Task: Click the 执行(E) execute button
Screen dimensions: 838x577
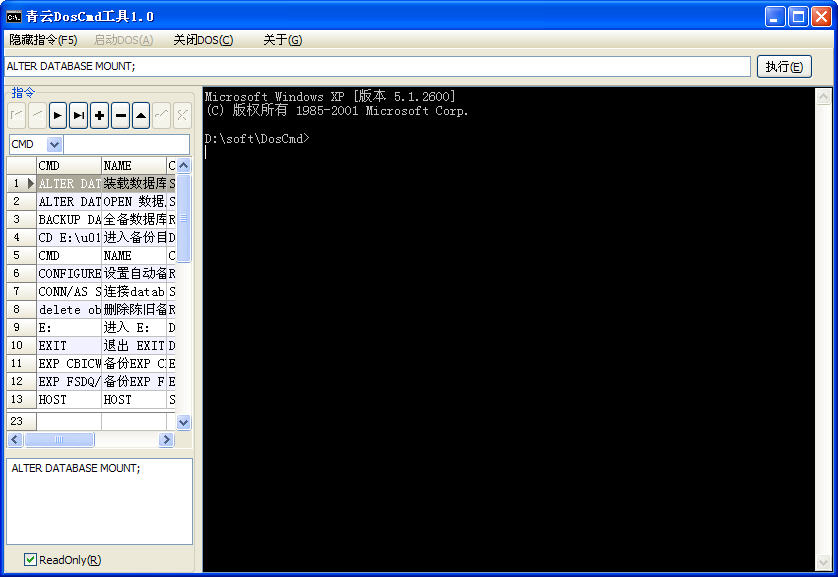Action: pos(784,67)
